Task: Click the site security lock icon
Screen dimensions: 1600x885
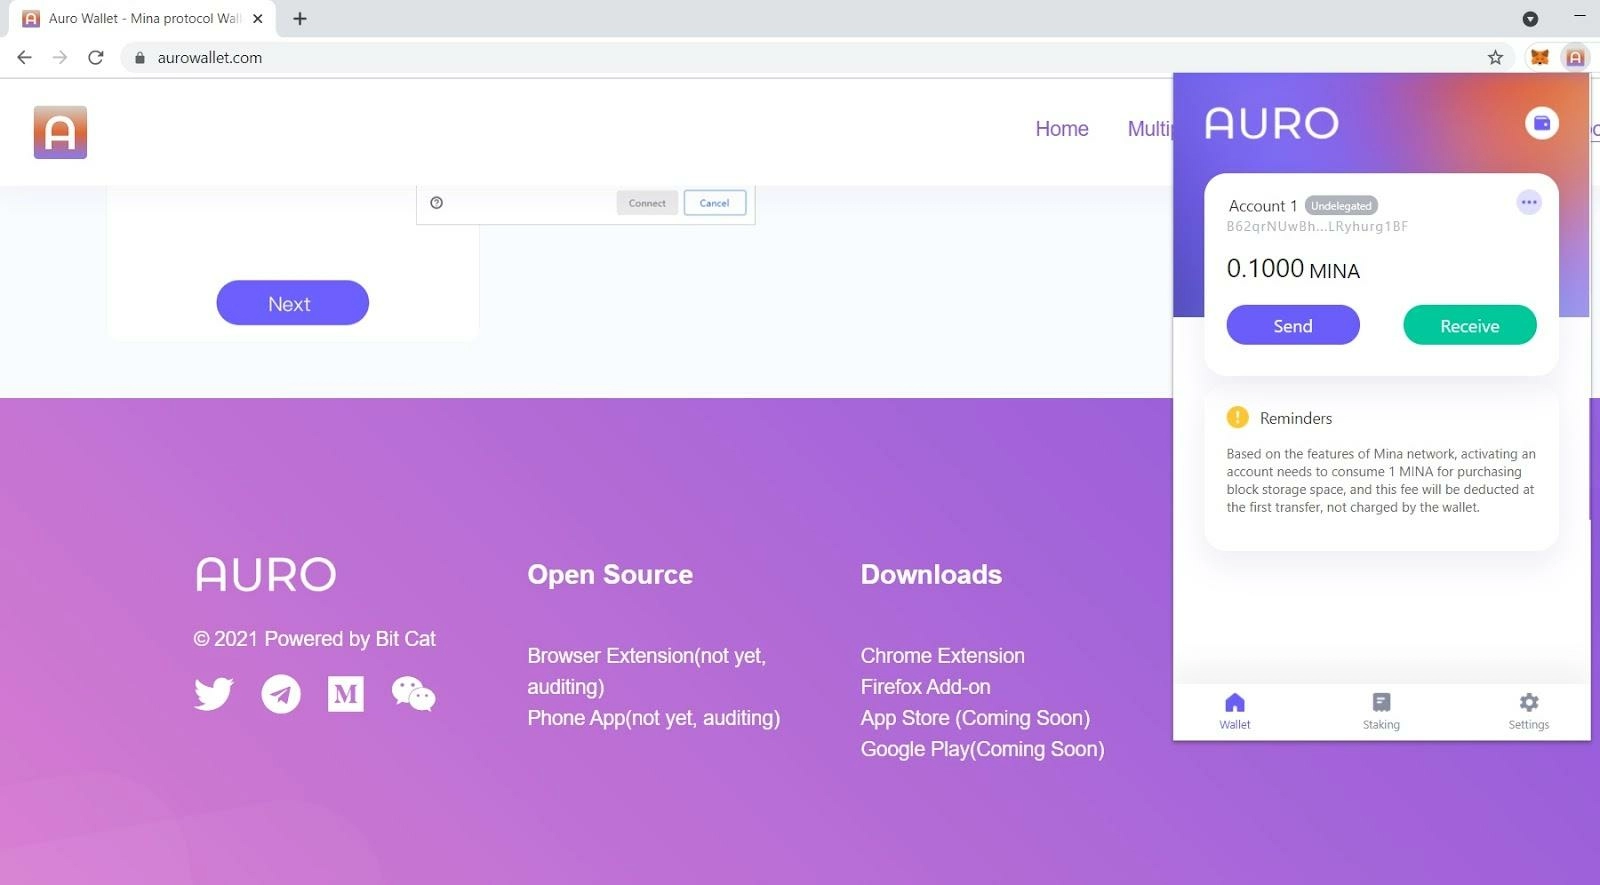Action: click(140, 58)
